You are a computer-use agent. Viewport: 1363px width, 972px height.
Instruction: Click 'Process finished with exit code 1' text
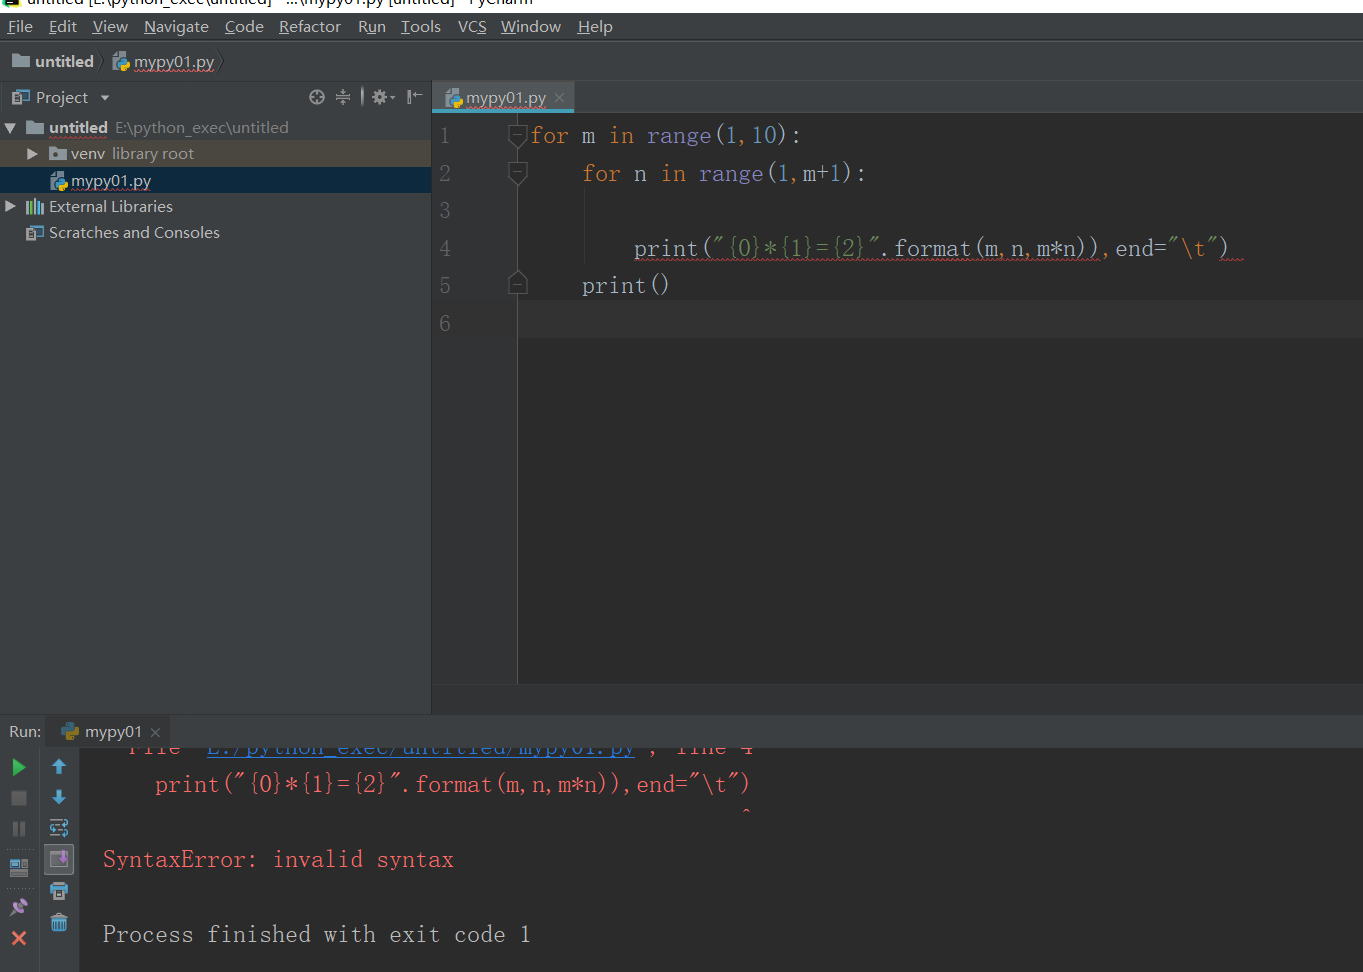click(316, 935)
